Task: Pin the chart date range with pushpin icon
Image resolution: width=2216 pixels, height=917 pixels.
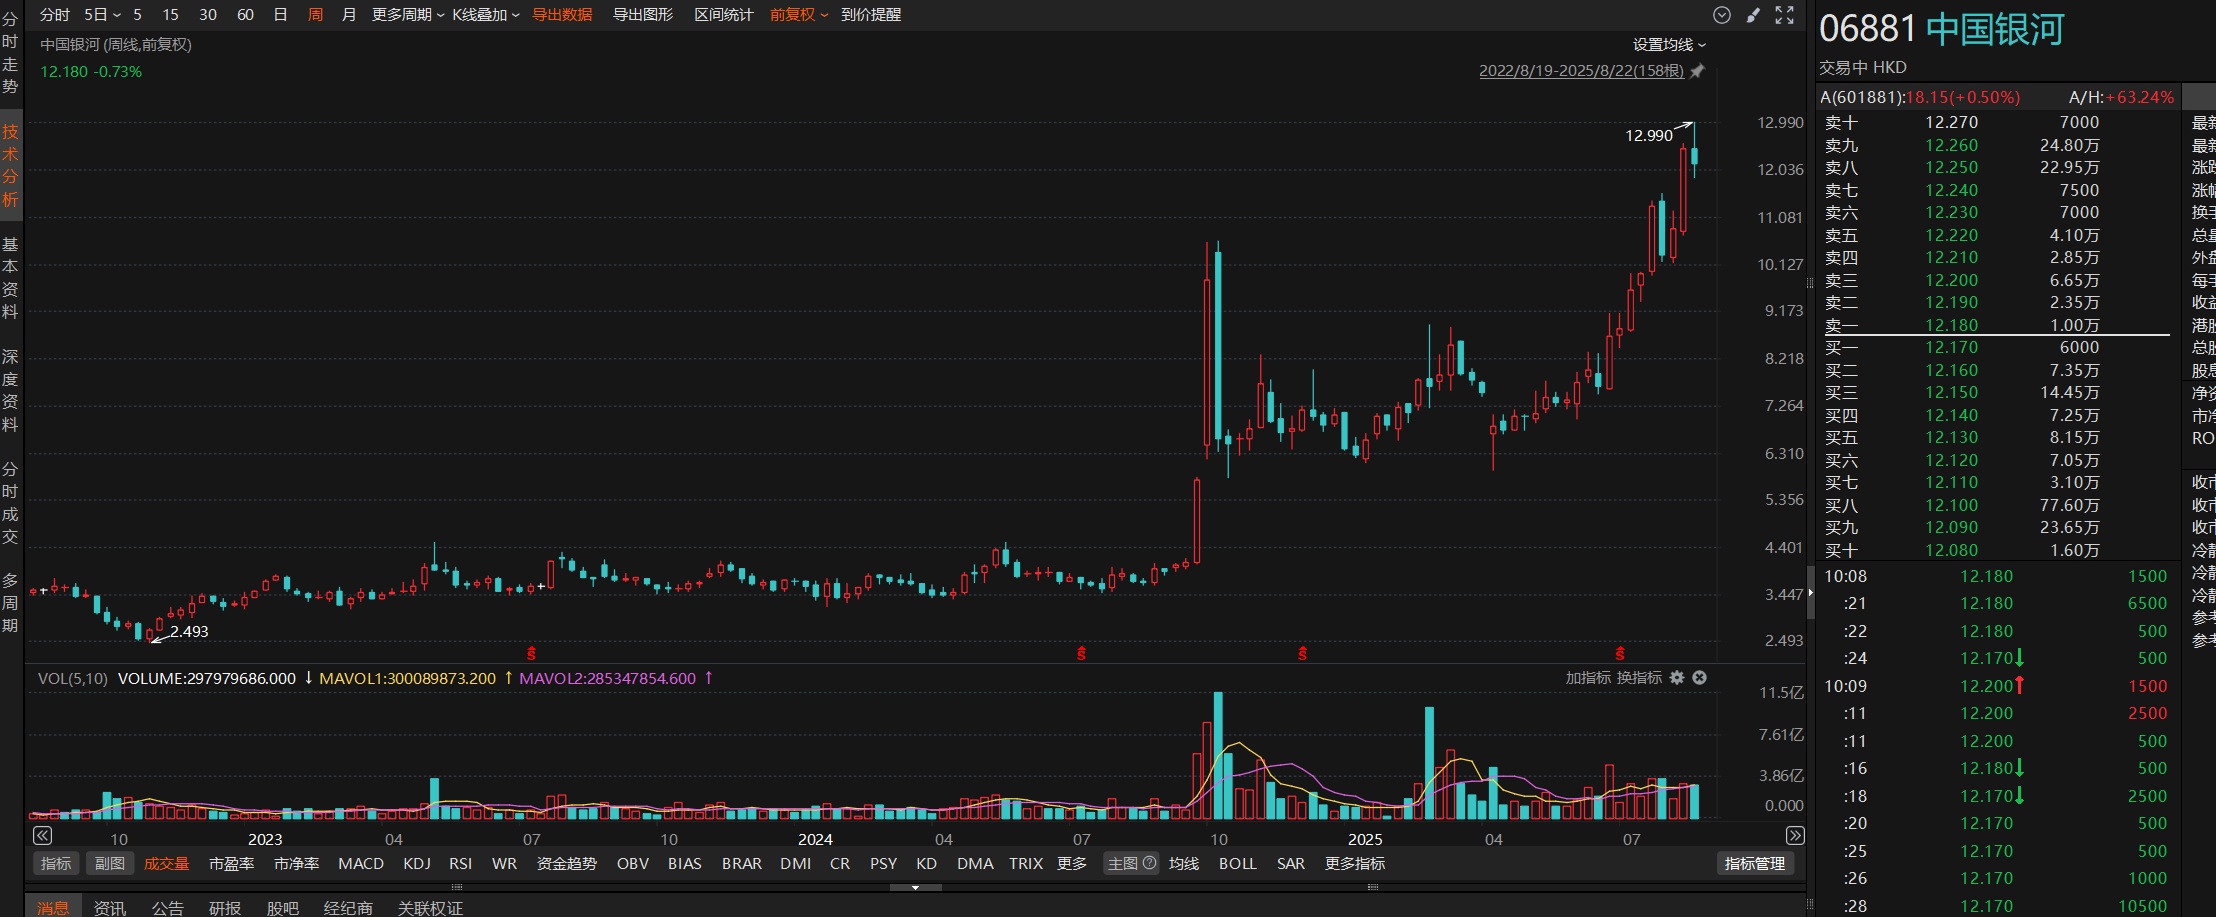Action: coord(1697,71)
